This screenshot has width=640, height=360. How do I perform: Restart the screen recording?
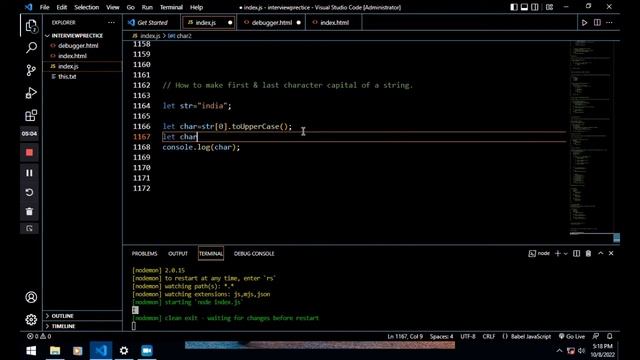coord(29,192)
